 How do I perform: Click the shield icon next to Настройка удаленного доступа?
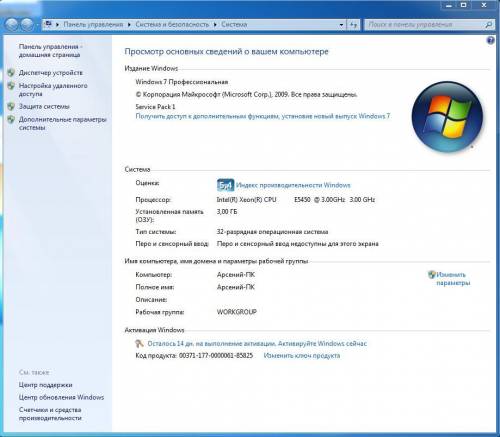coord(11,86)
